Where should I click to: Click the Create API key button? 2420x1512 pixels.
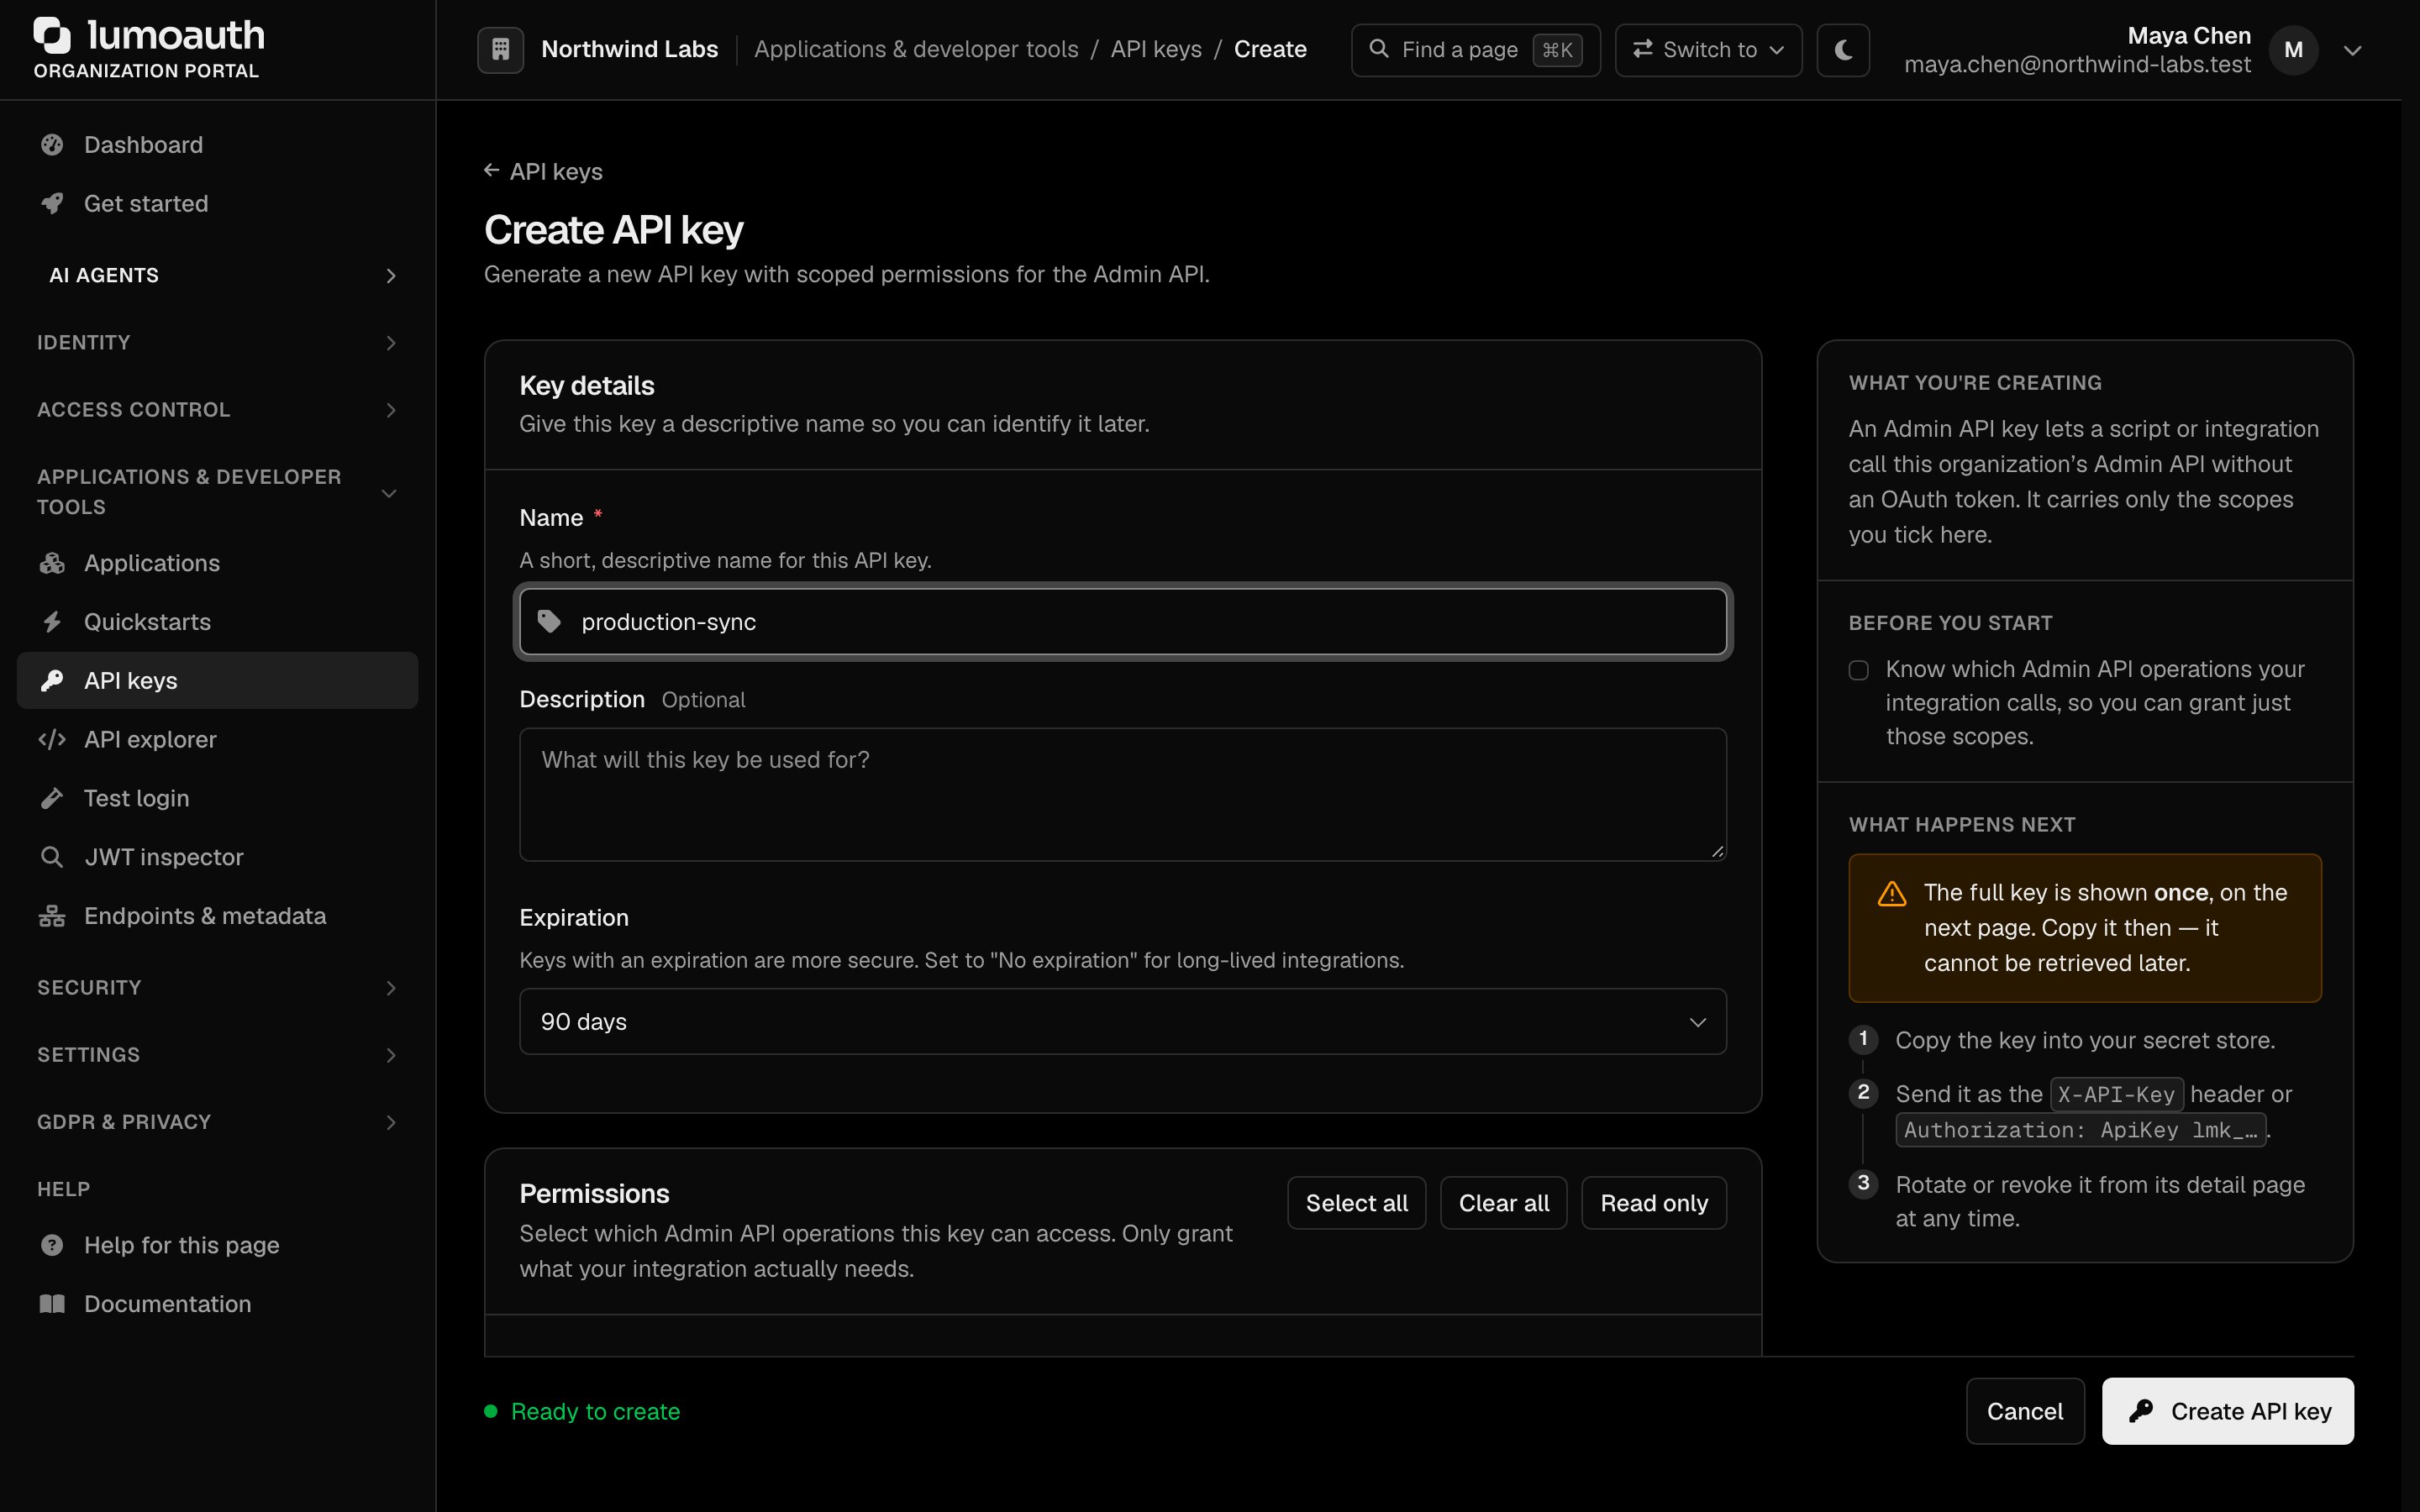pyautogui.click(x=2228, y=1411)
